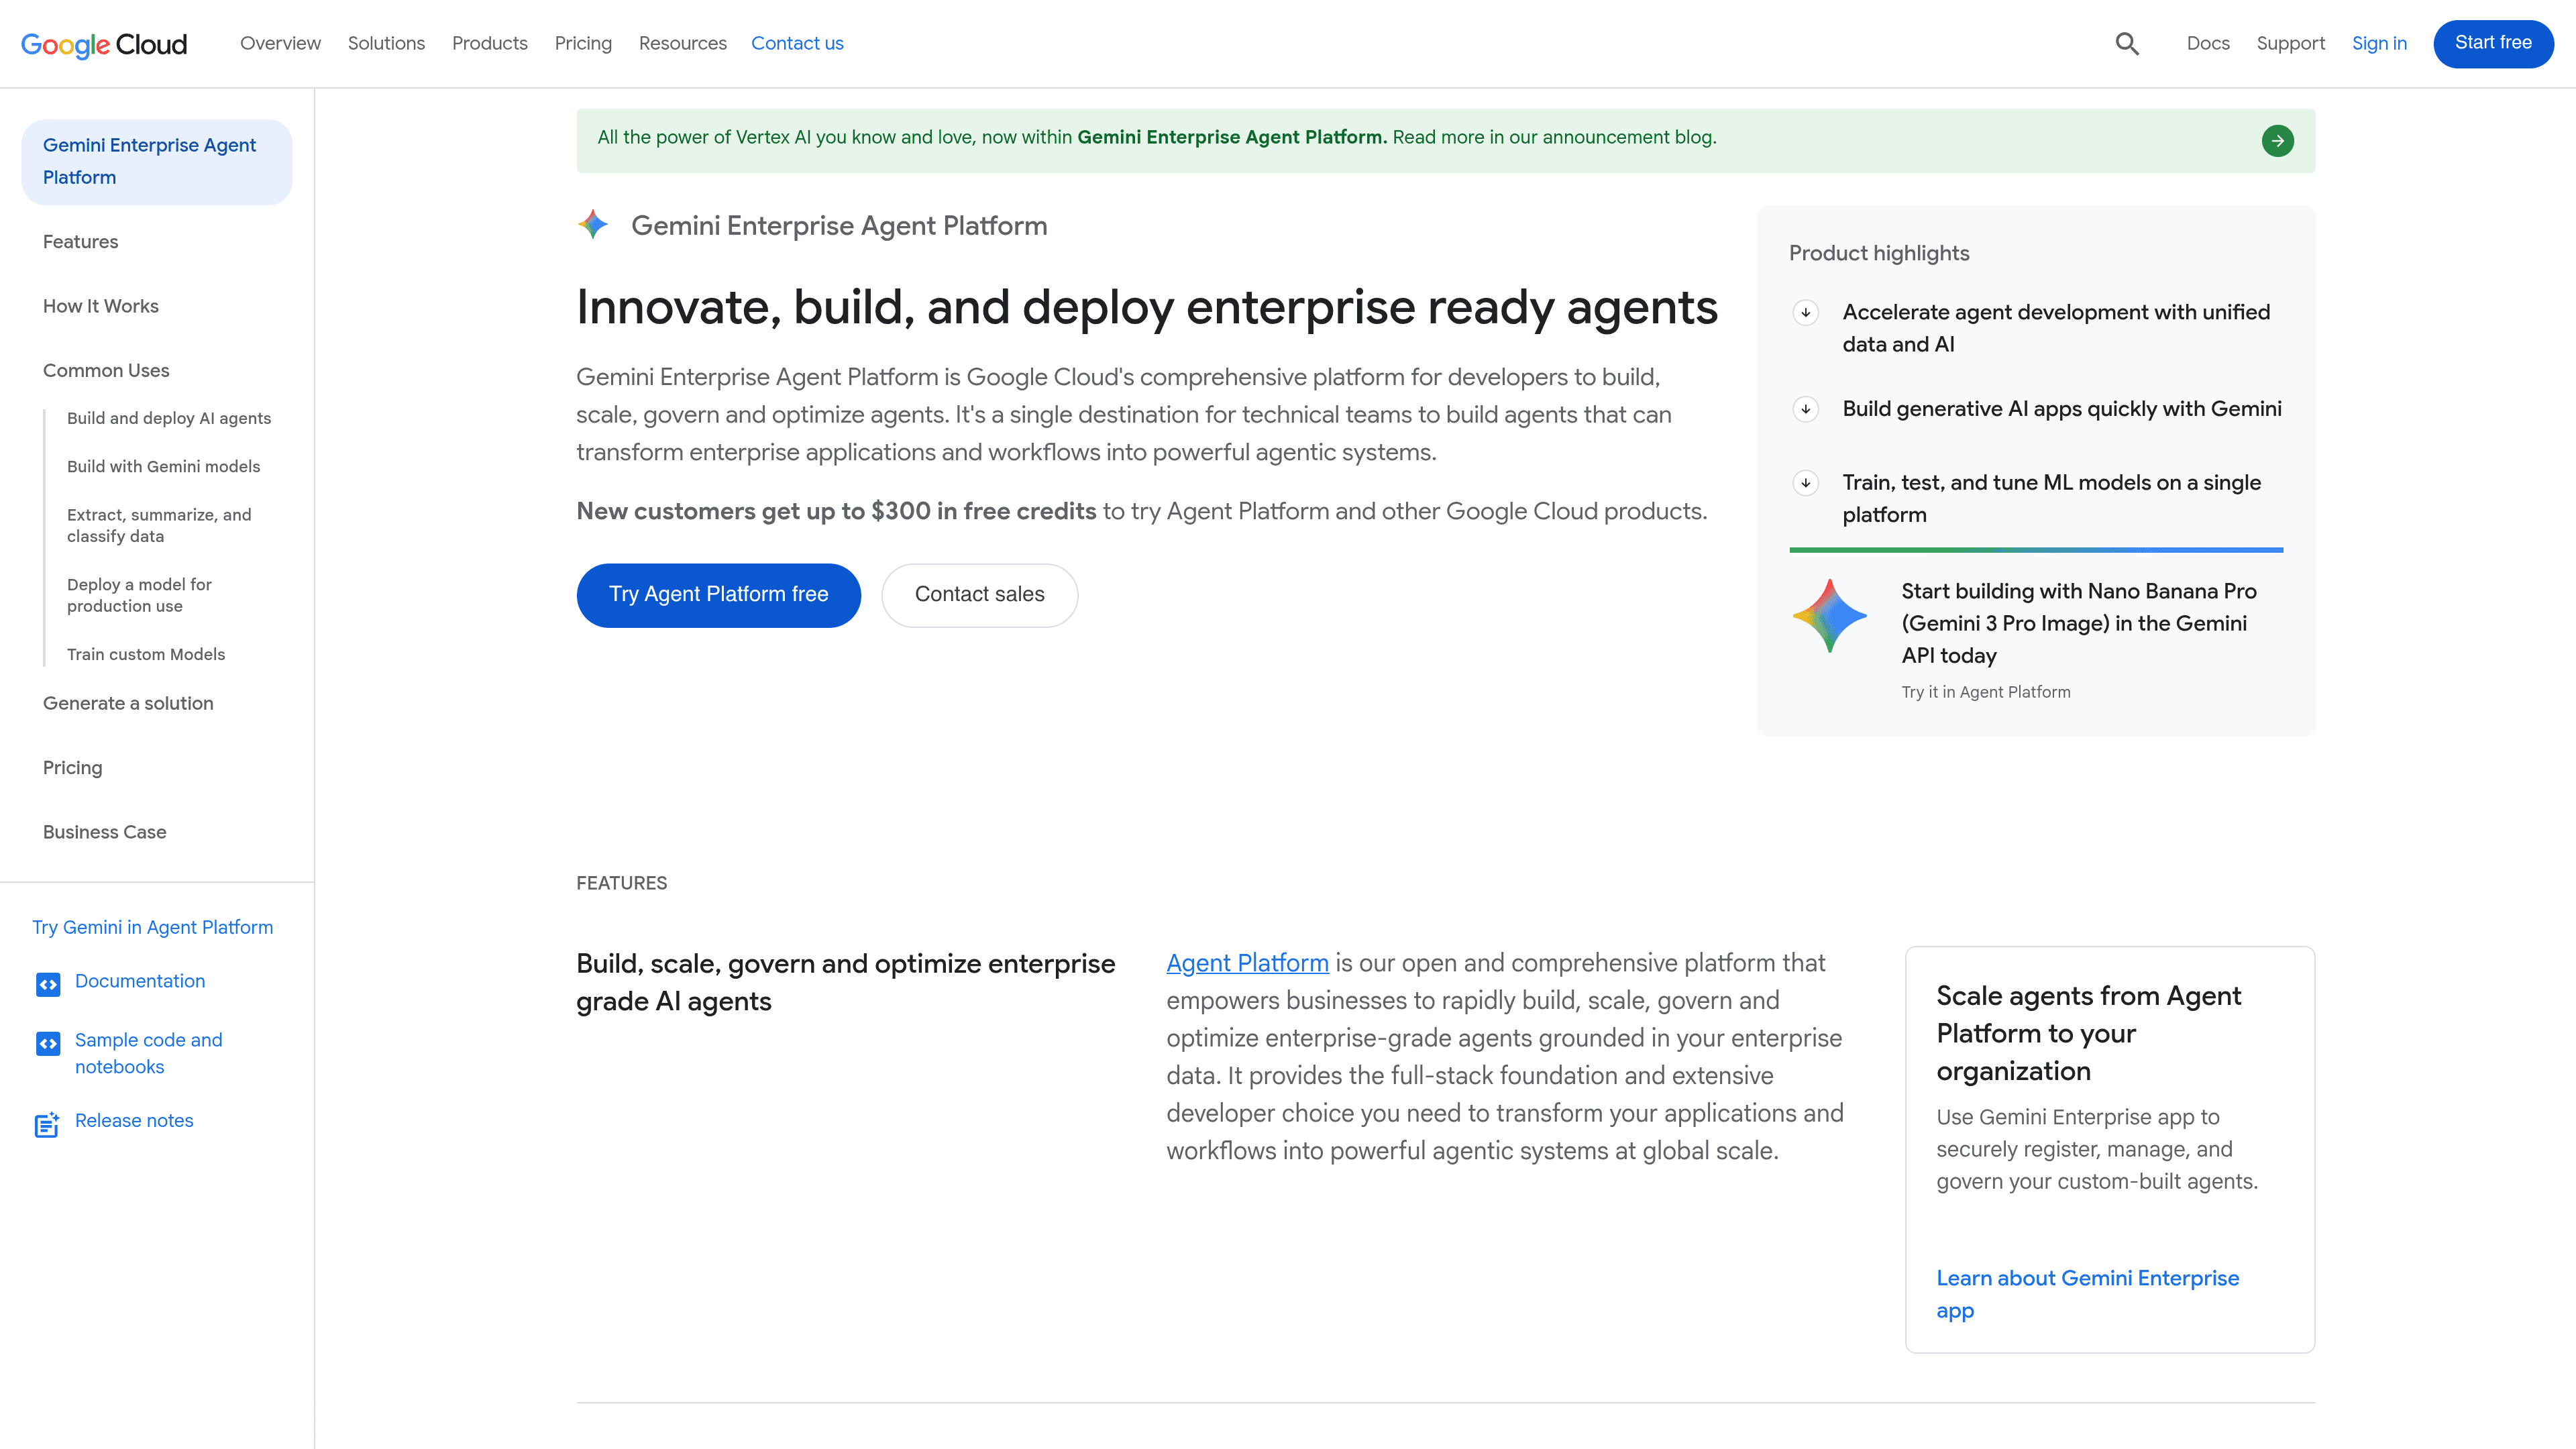Select 'Extract, summarize, and classify data'
Viewport: 2576px width, 1449px height.
[x=159, y=525]
